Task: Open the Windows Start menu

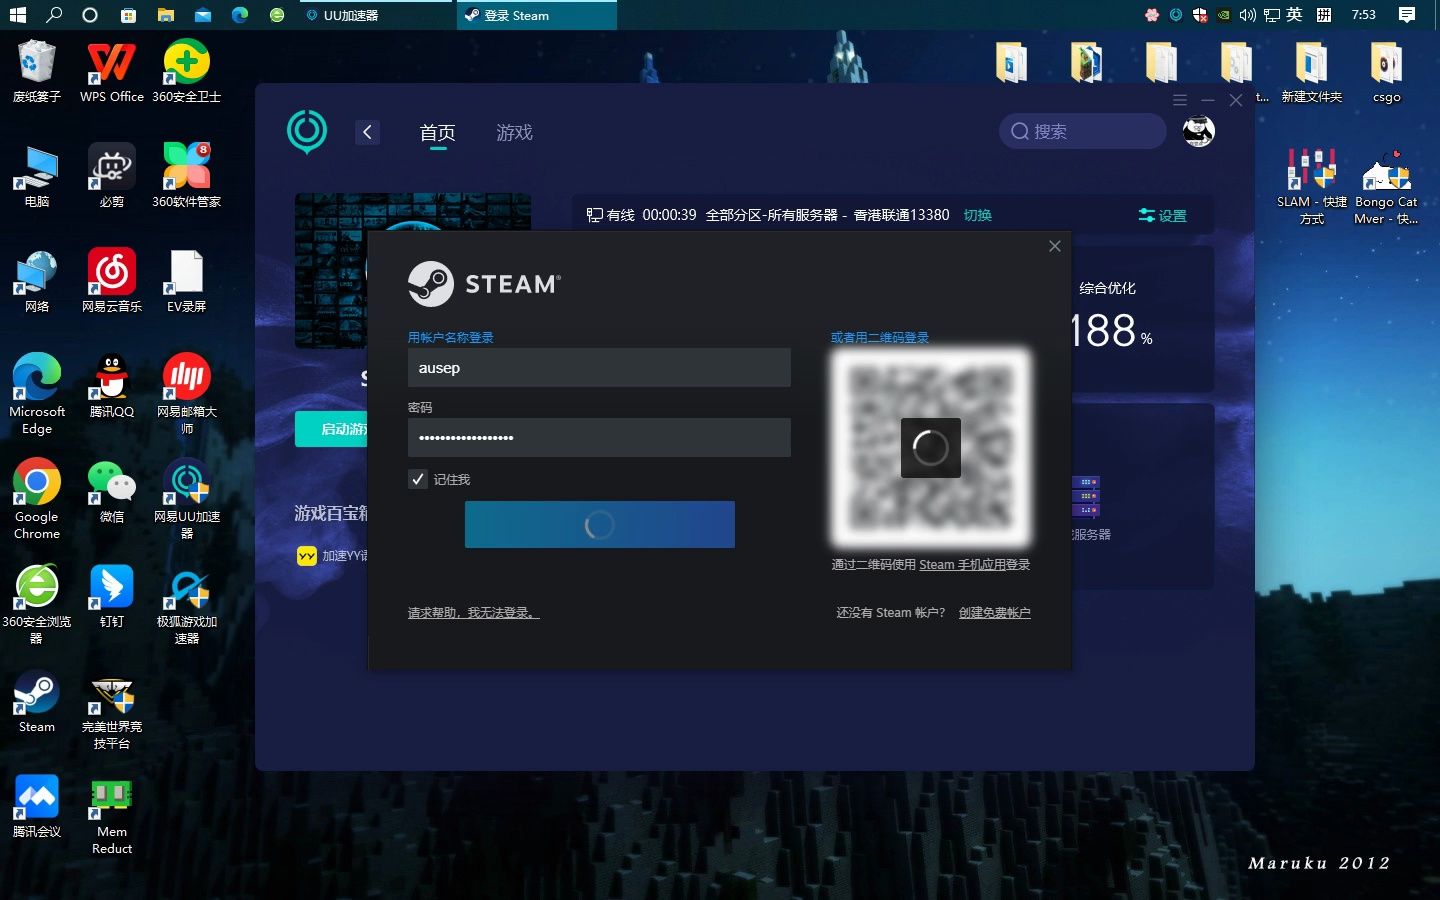Action: coord(16,14)
